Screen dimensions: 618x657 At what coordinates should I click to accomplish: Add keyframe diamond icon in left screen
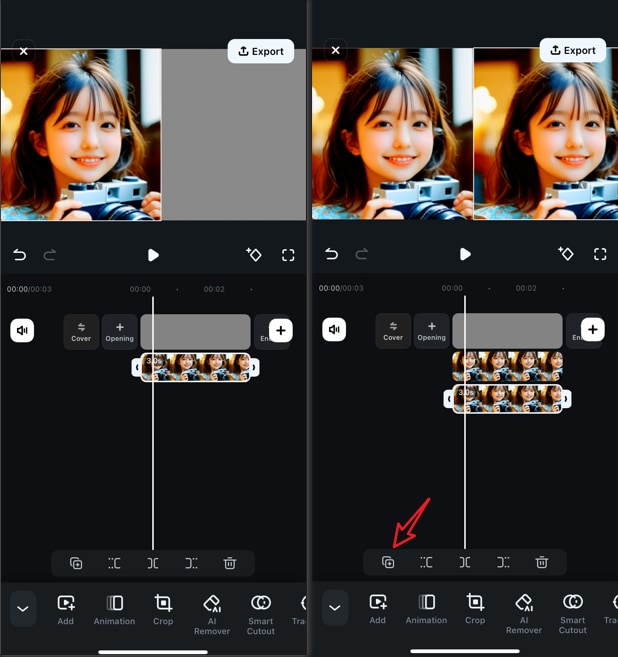[x=253, y=254]
